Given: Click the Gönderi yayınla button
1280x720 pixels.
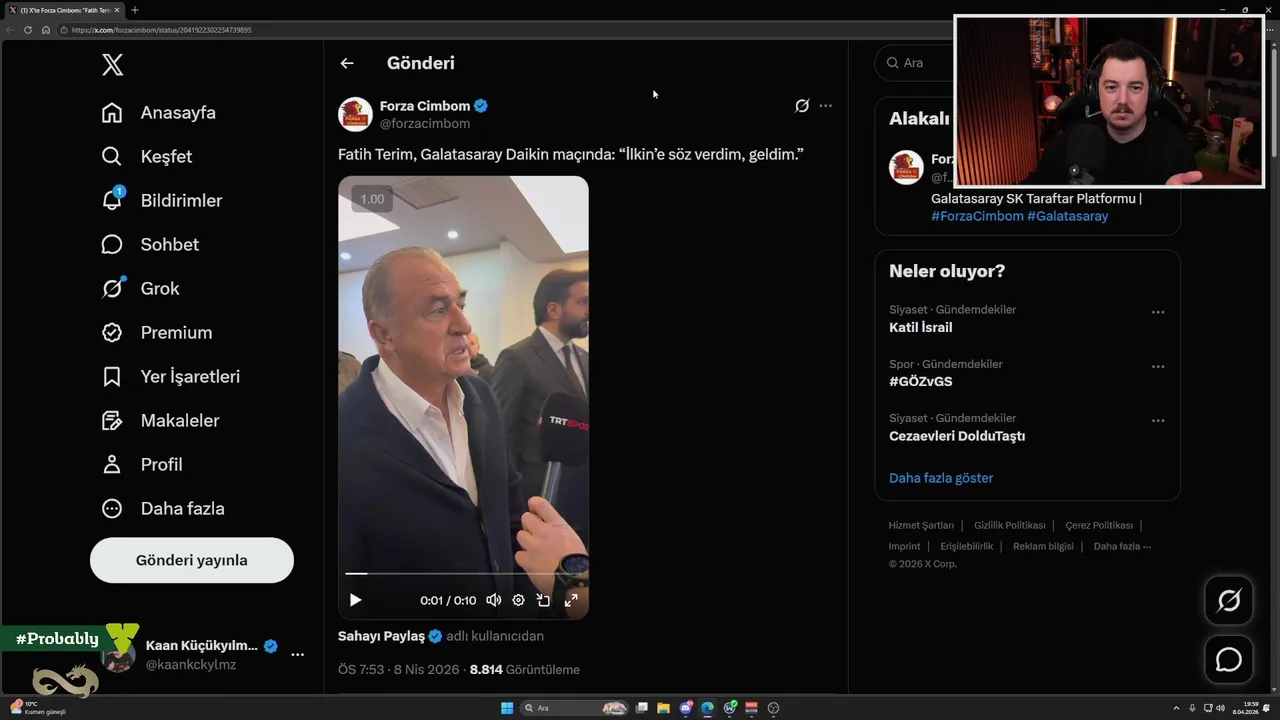Looking at the screenshot, I should 192,560.
